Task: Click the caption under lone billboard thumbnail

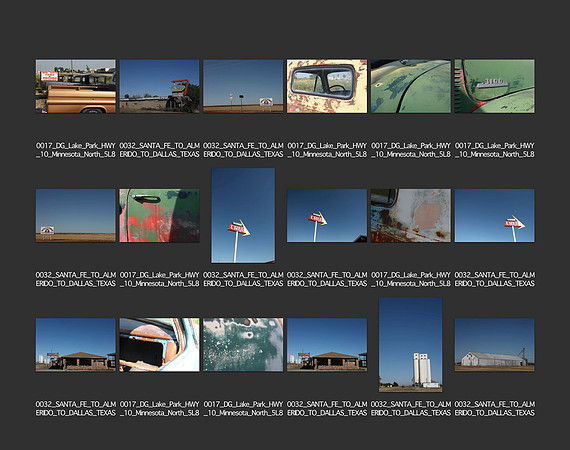Action: pyautogui.click(x=76, y=279)
